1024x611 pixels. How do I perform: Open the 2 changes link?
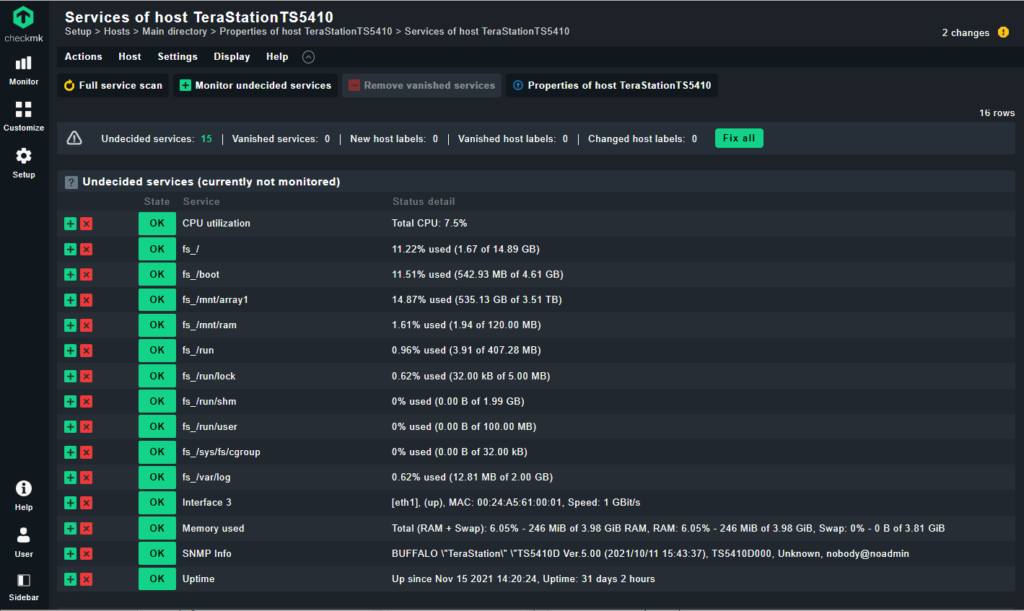click(965, 33)
